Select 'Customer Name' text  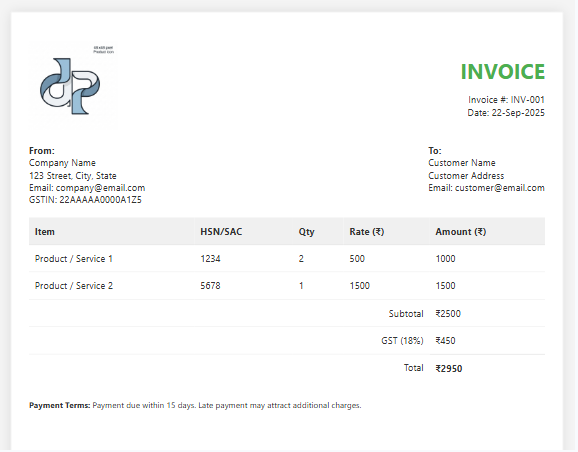[x=462, y=163]
